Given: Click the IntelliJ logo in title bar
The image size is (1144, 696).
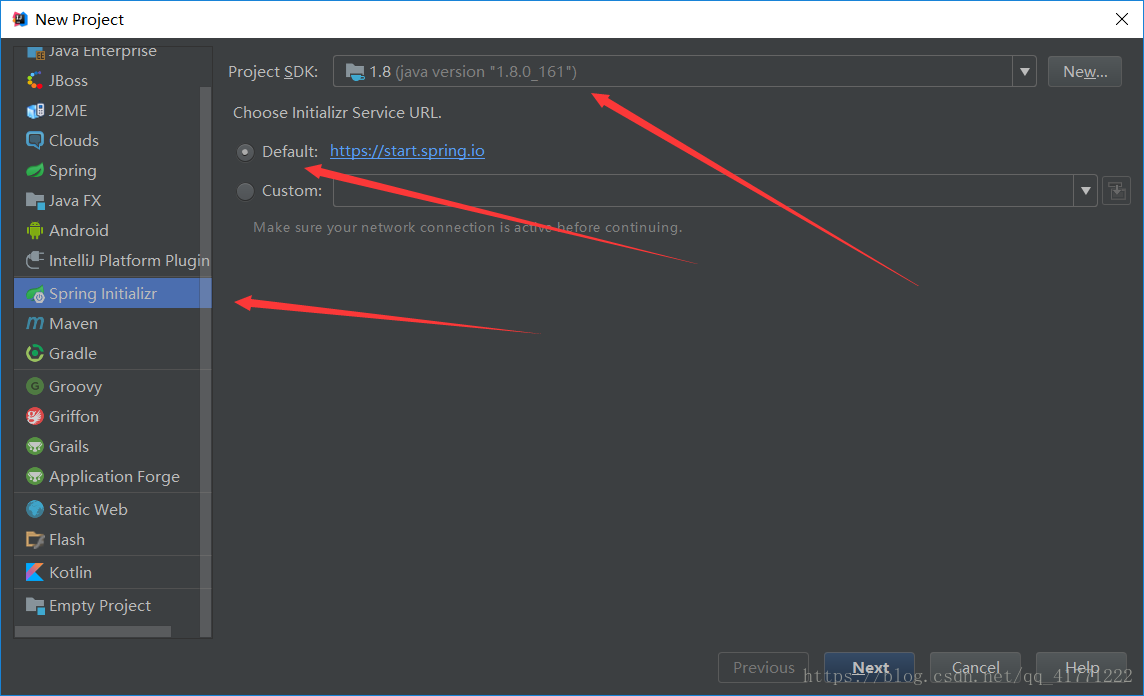Looking at the screenshot, I should click(20, 19).
